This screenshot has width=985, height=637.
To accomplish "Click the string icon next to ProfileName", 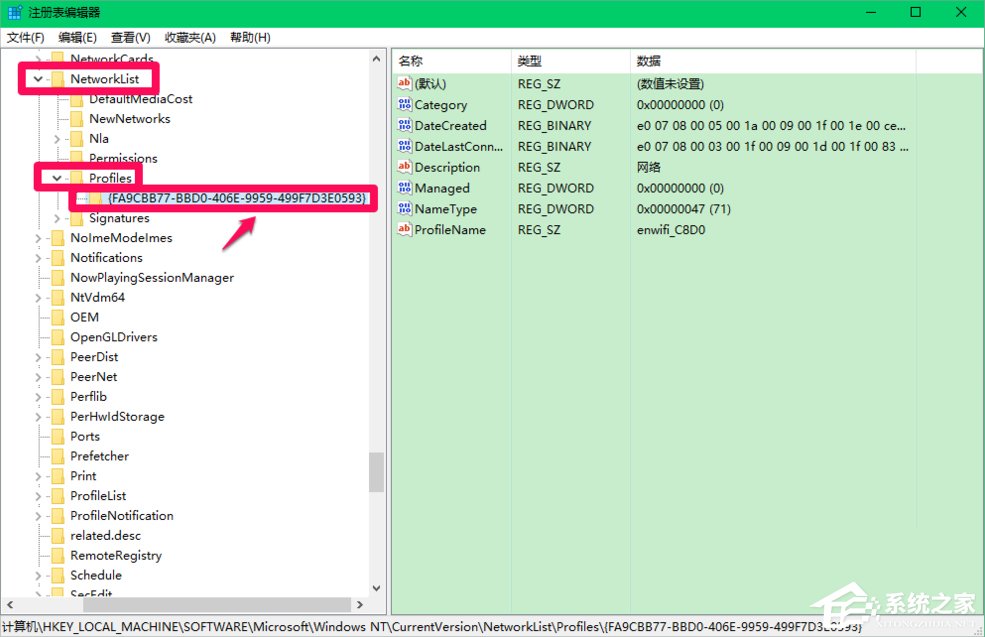I will [x=403, y=230].
